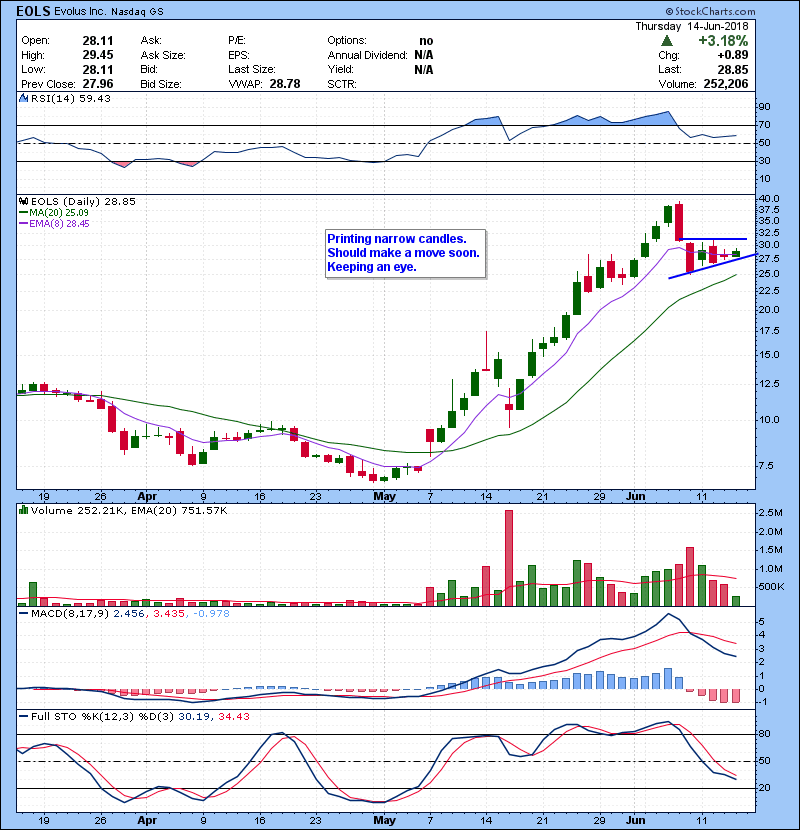
Task: Click the MA(20) 25.09 legend entry
Action: point(54,213)
